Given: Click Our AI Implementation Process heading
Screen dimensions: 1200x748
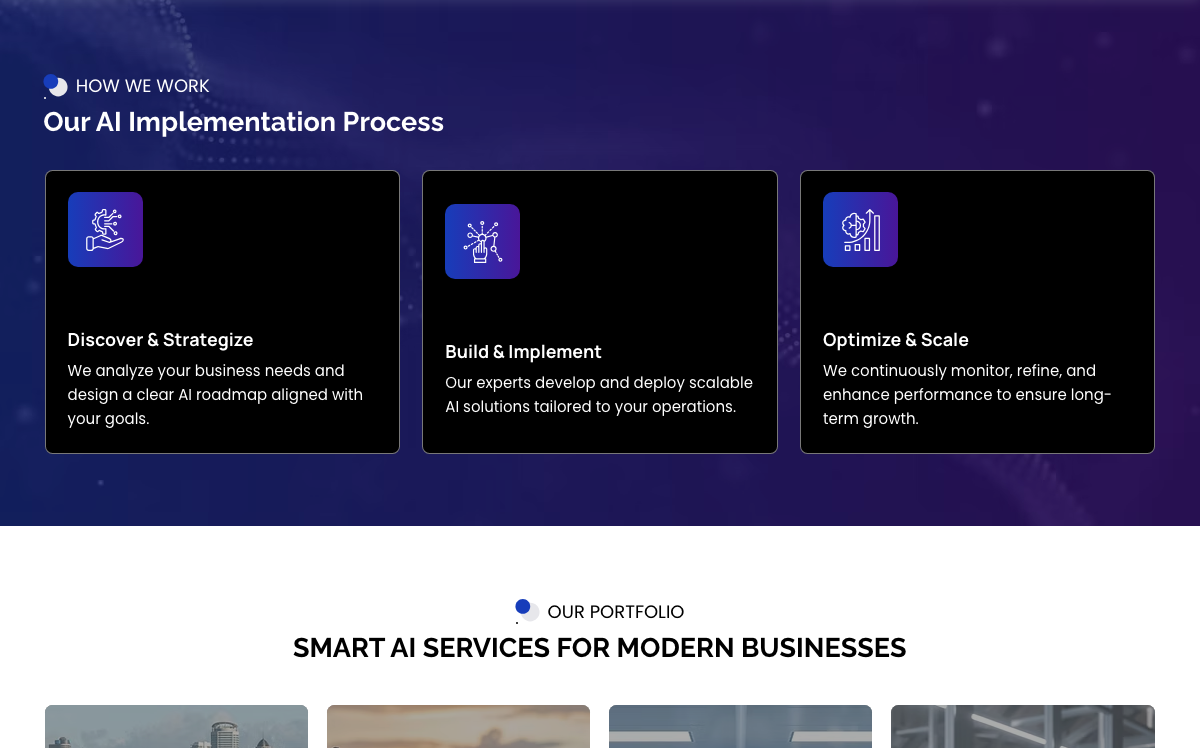Looking at the screenshot, I should pyautogui.click(x=243, y=122).
